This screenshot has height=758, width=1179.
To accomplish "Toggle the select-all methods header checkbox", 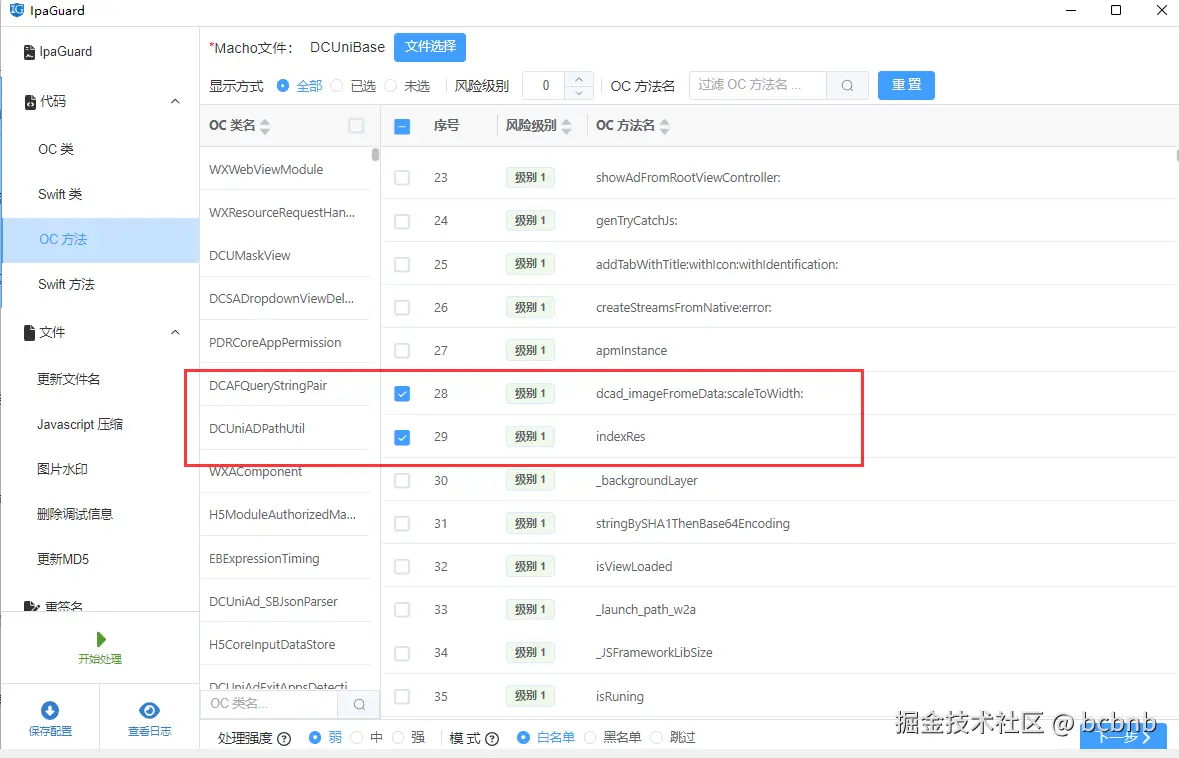I will pos(402,126).
